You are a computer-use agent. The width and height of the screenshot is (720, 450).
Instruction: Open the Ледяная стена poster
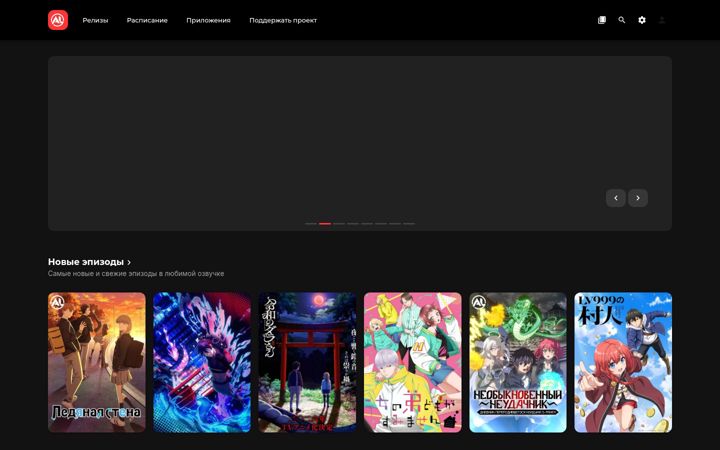pos(97,362)
